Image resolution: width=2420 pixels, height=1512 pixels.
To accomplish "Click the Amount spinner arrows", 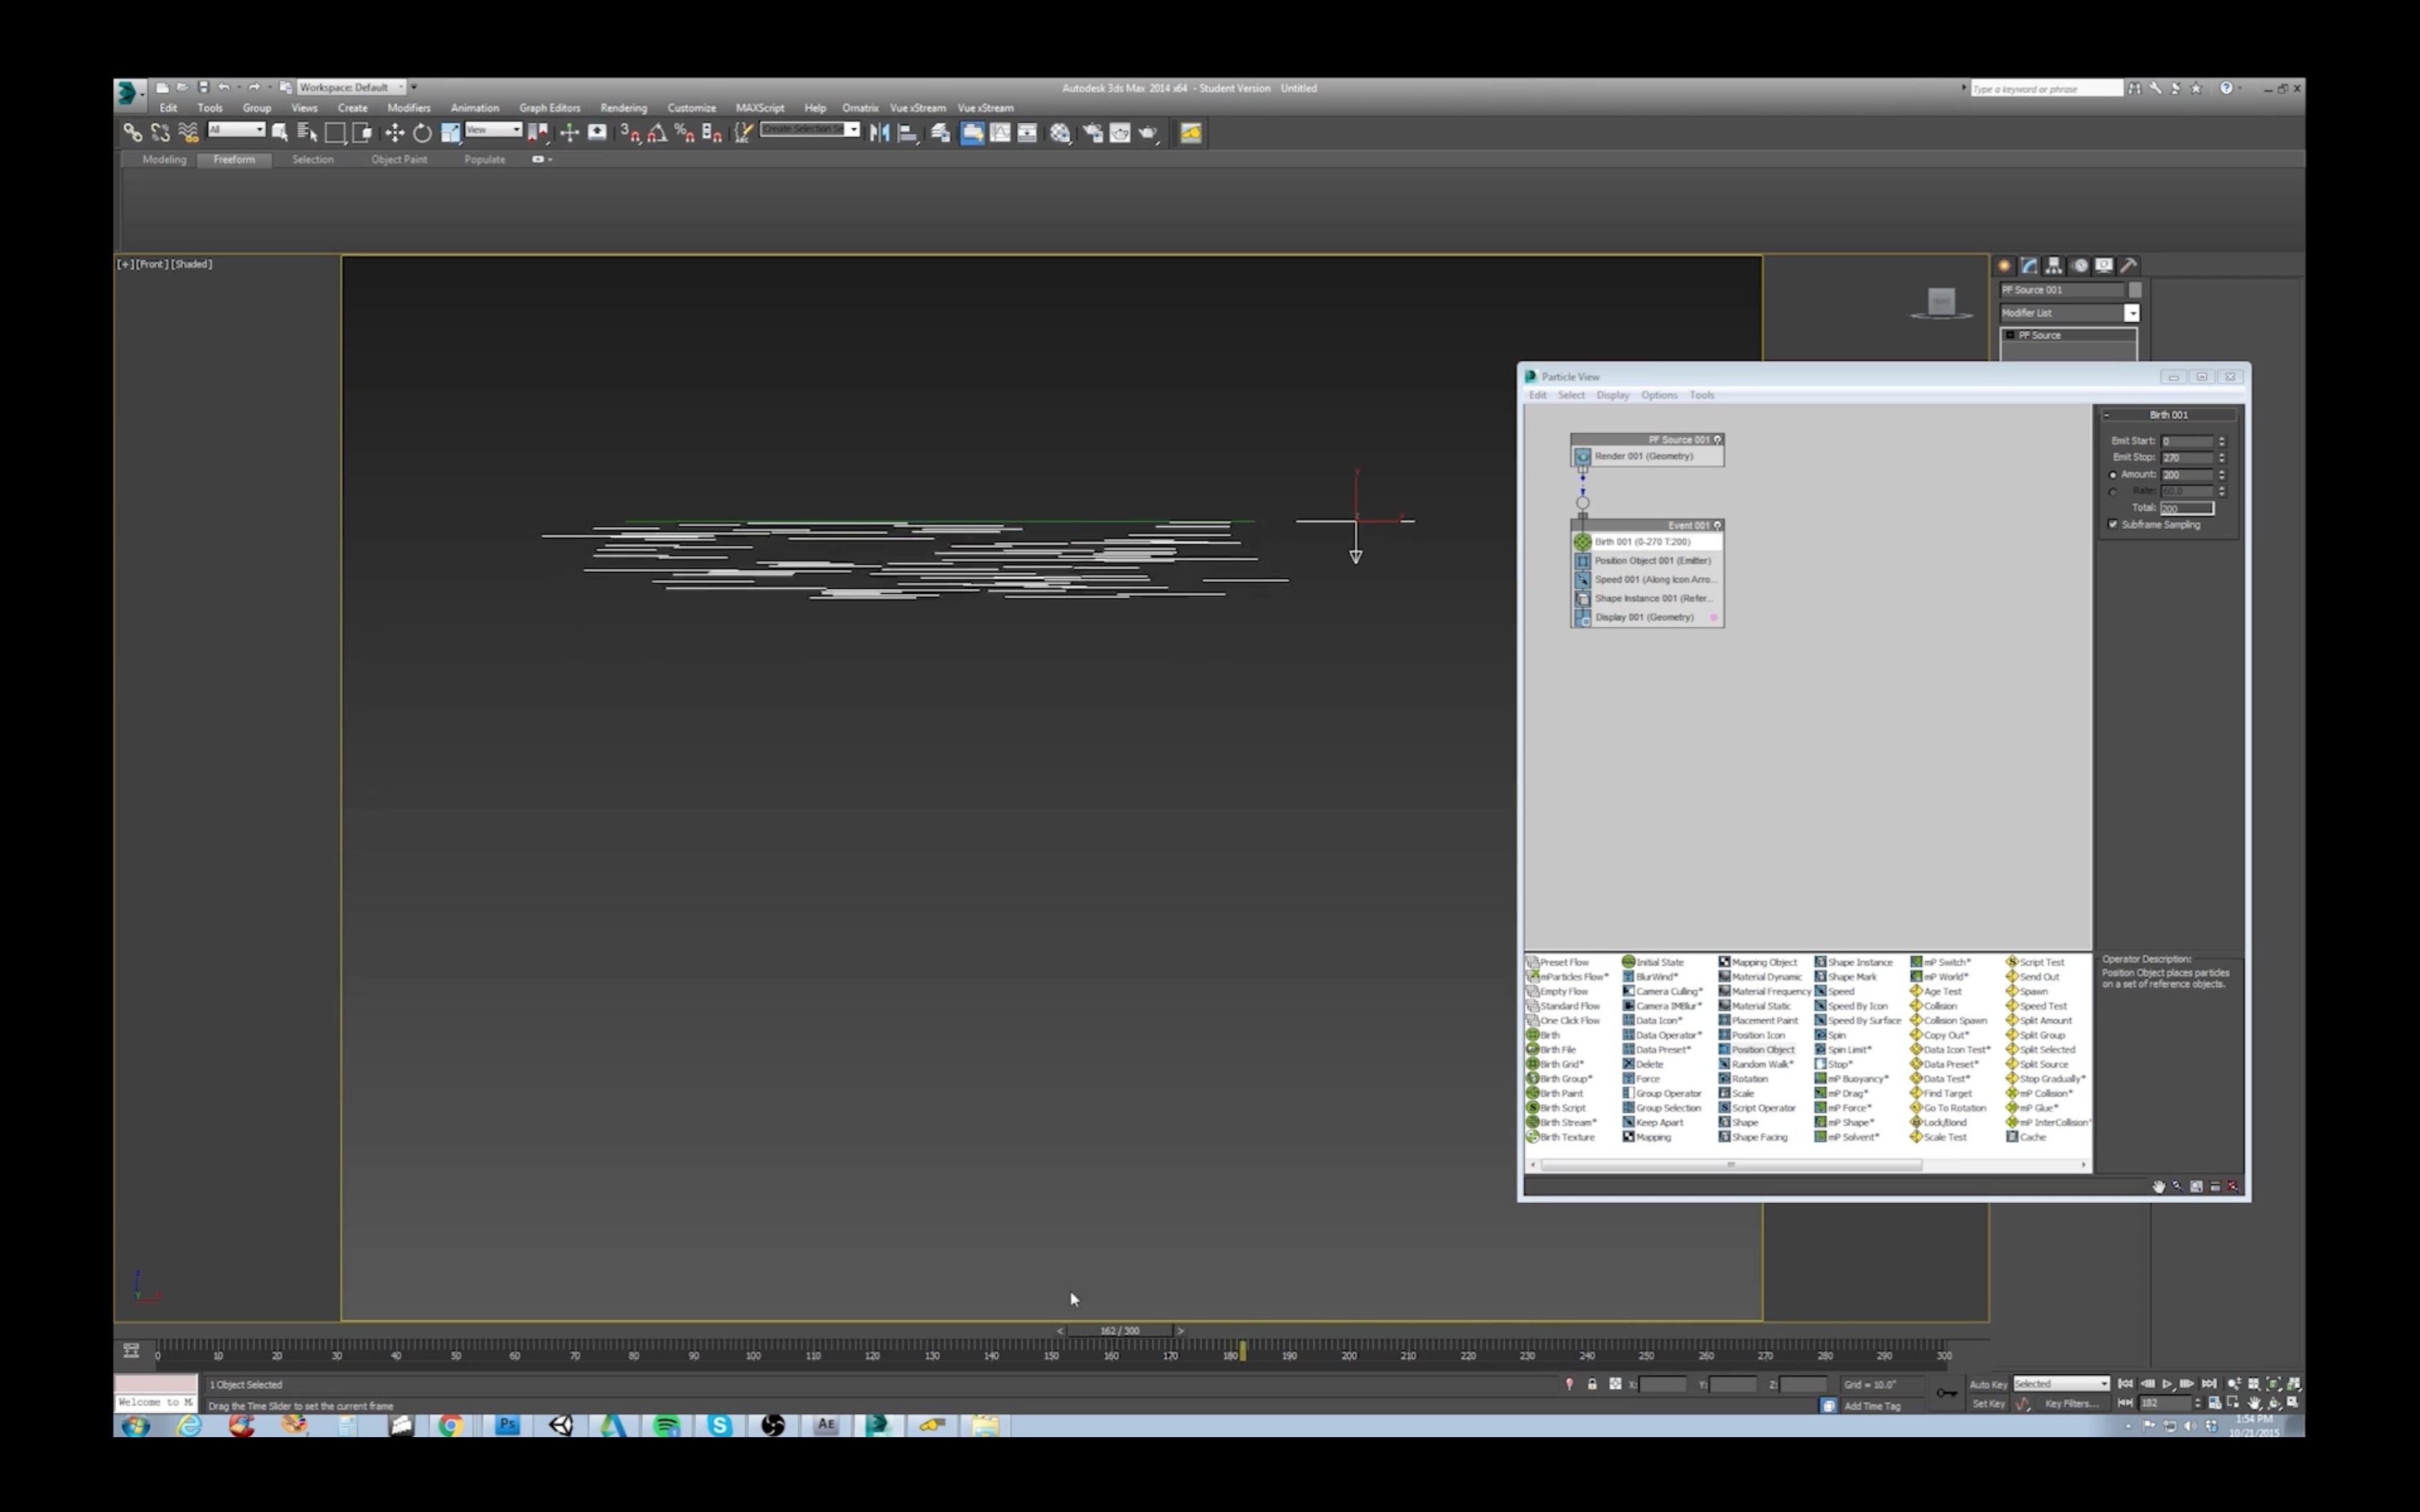I will click(2221, 475).
